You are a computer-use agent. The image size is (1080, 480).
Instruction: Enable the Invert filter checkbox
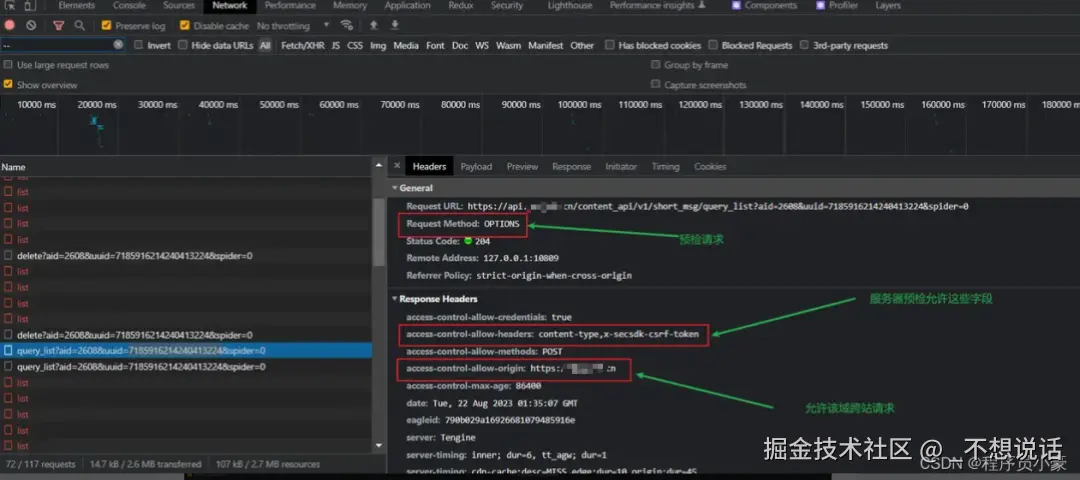(138, 45)
